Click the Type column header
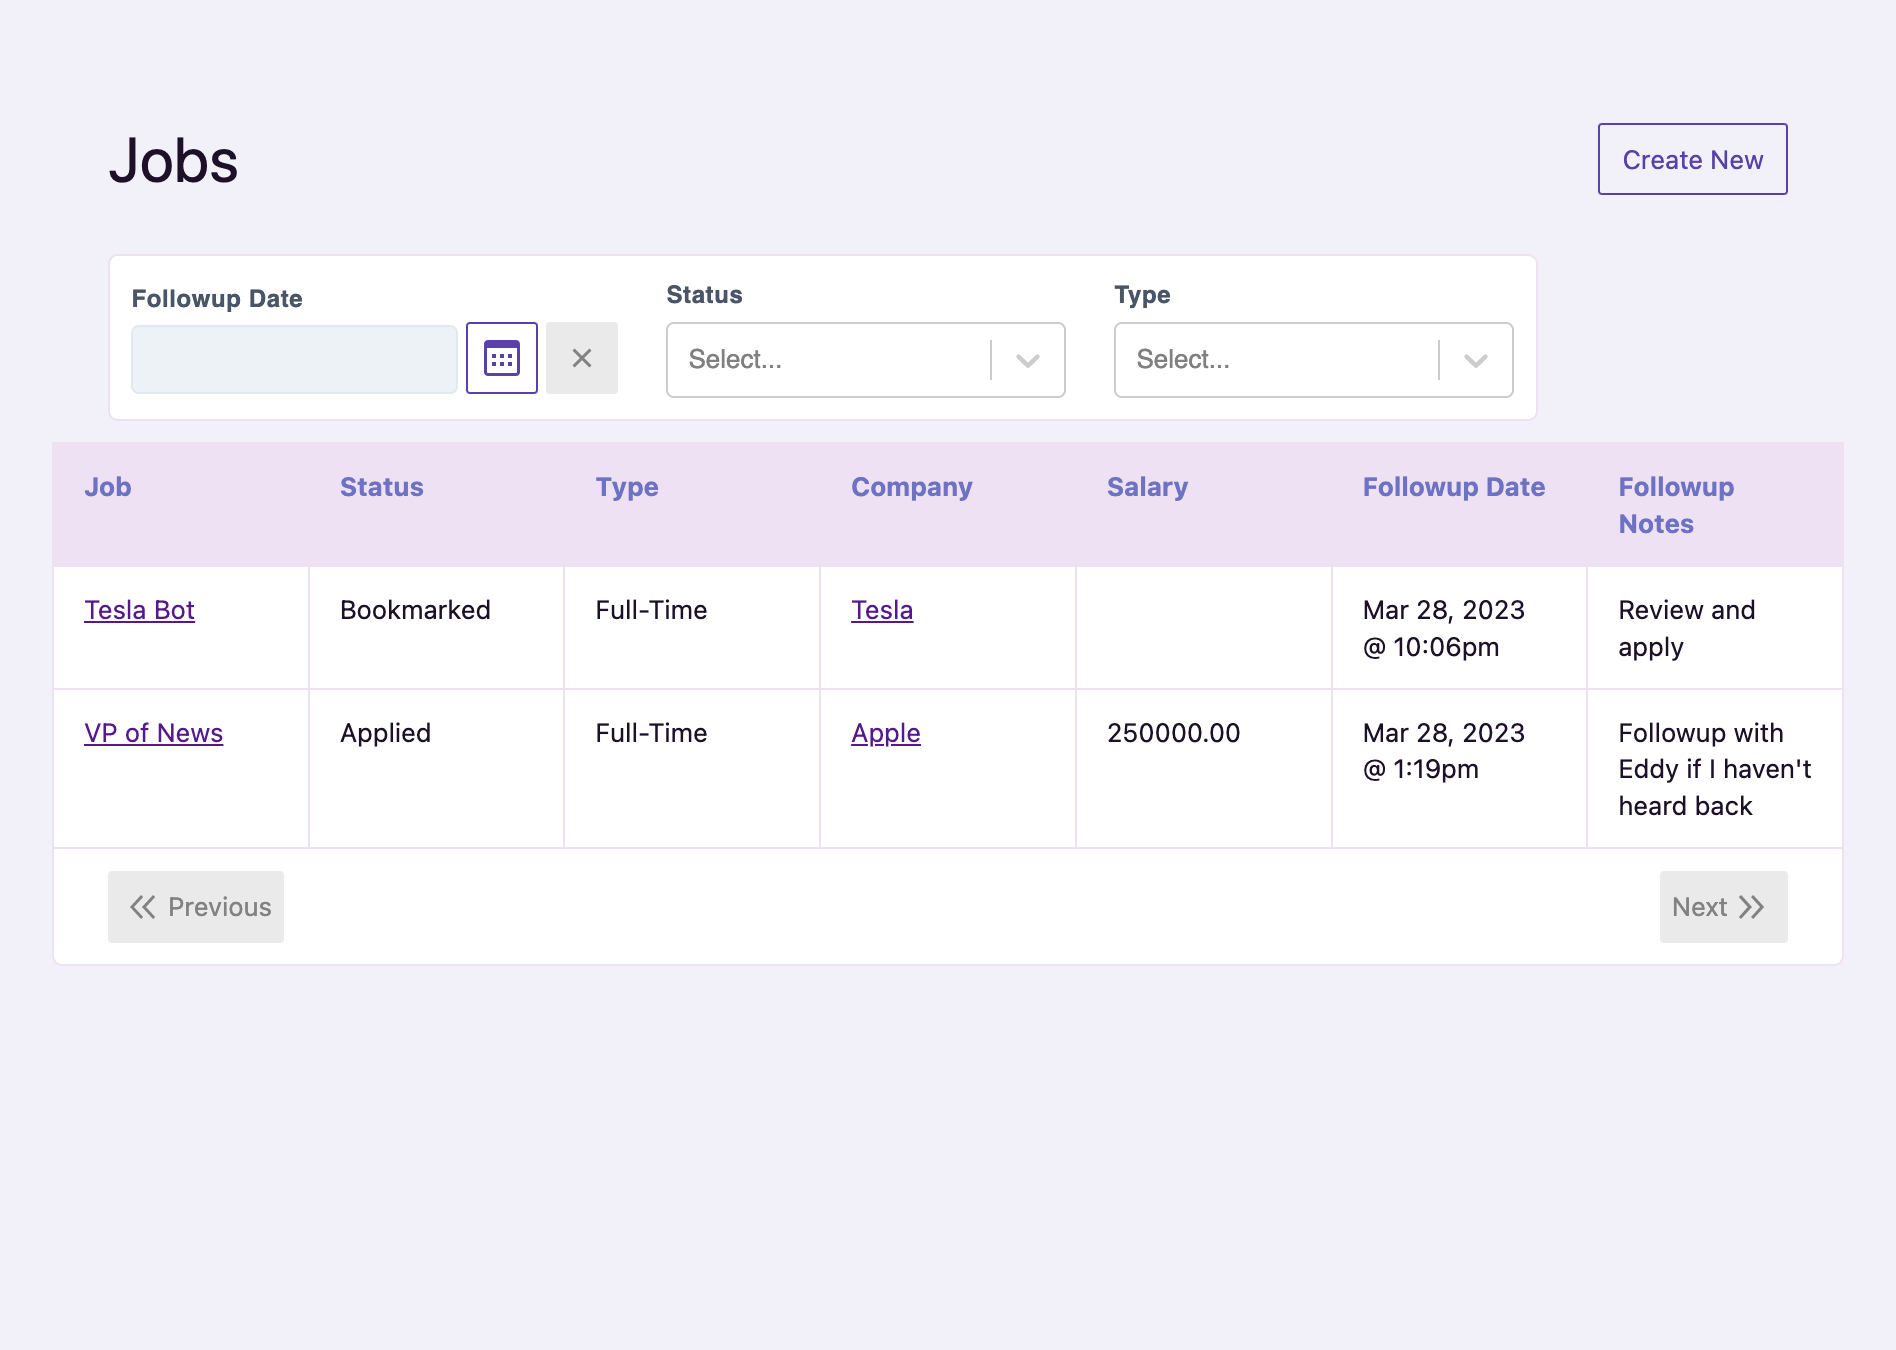 point(627,487)
